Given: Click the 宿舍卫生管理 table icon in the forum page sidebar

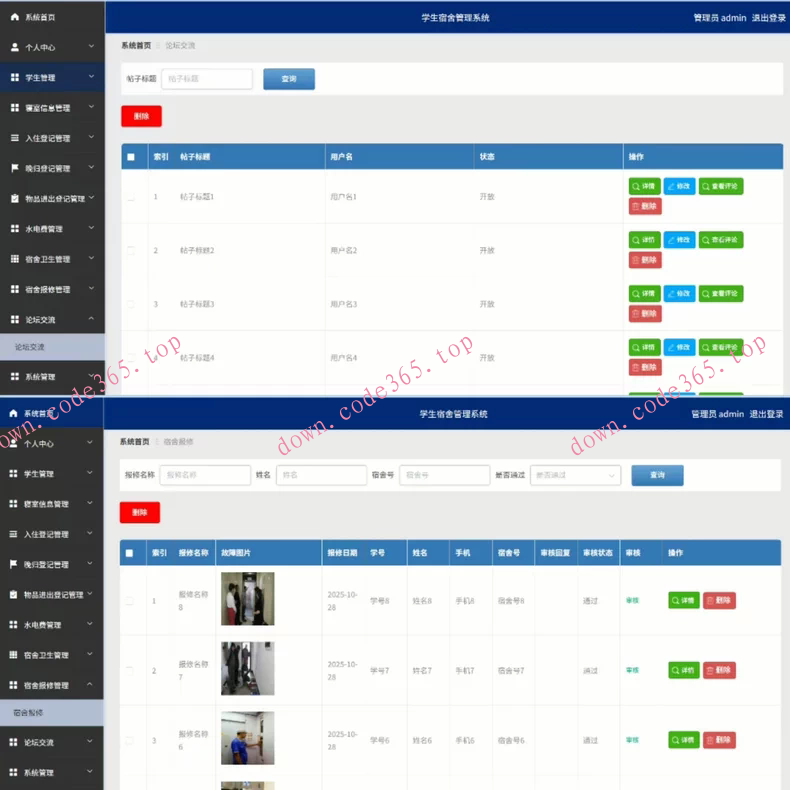Looking at the screenshot, I should [x=15, y=259].
